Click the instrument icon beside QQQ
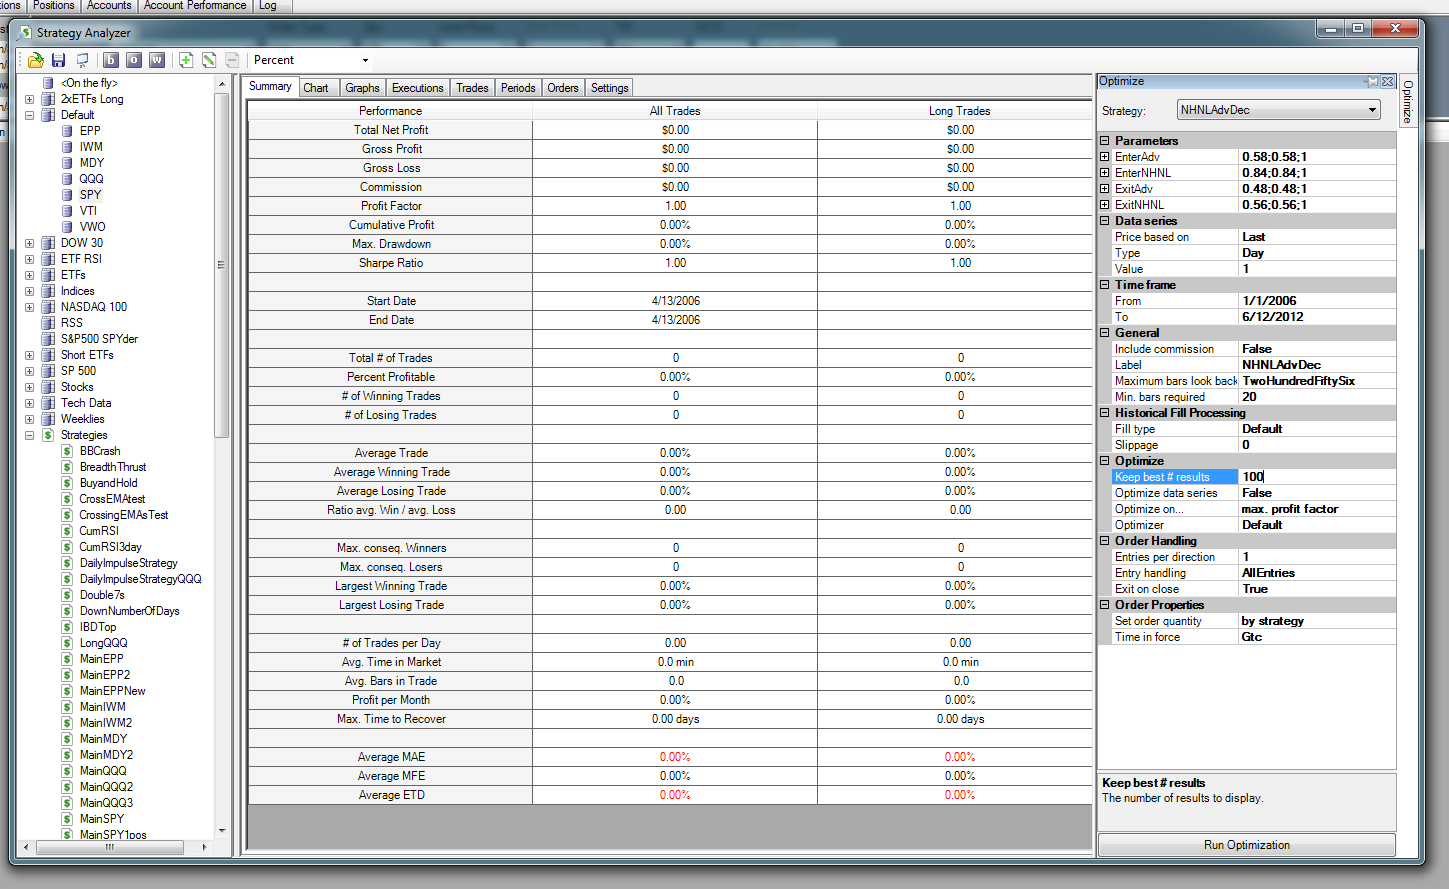1449x889 pixels. [67, 179]
